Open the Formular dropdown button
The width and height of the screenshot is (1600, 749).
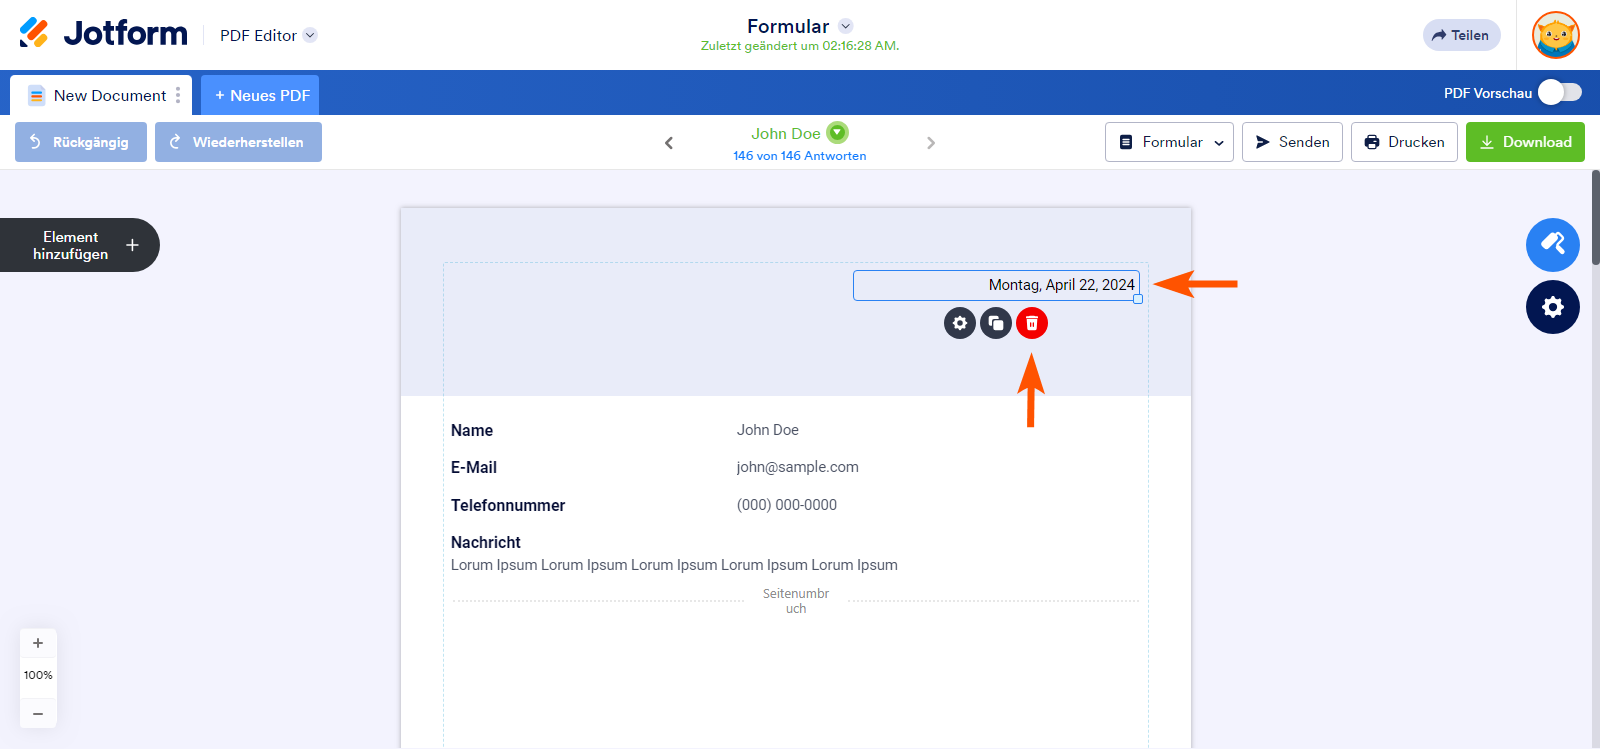(x=1169, y=142)
